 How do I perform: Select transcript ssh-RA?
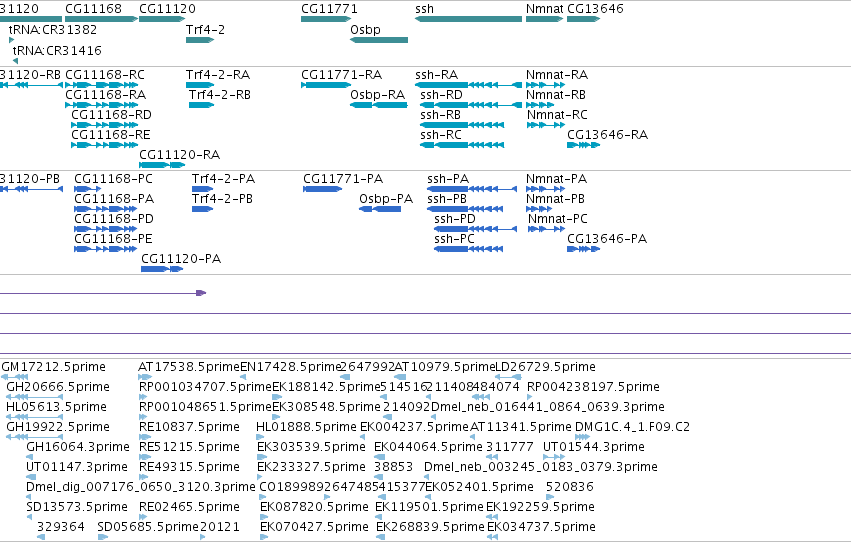(x=436, y=75)
